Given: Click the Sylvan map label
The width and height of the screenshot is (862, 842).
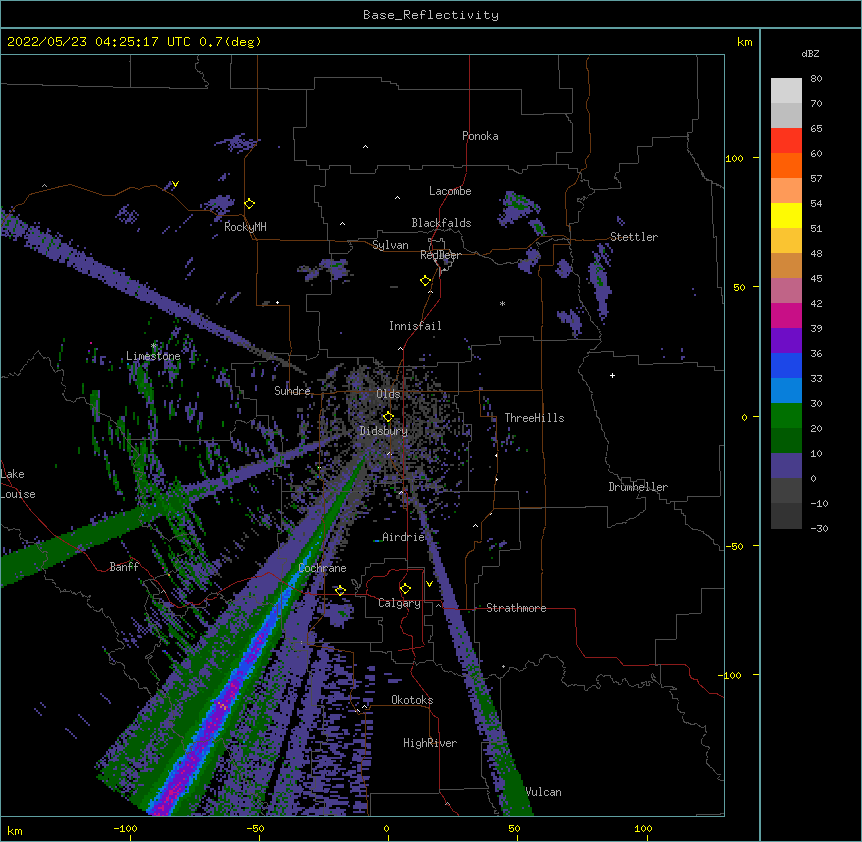Looking at the screenshot, I should pyautogui.click(x=390, y=245).
